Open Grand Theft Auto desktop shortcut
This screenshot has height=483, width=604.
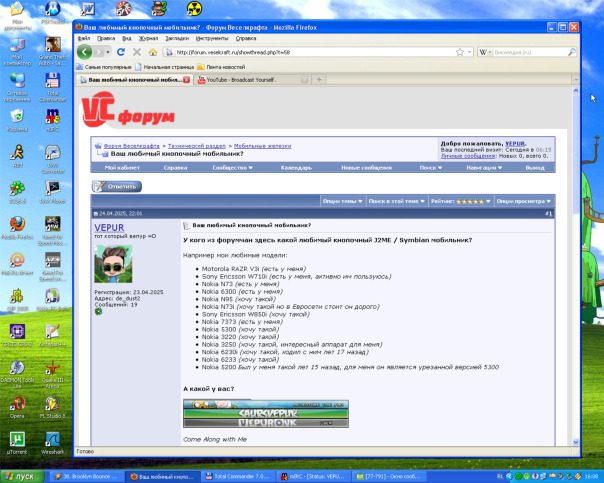coord(52,52)
